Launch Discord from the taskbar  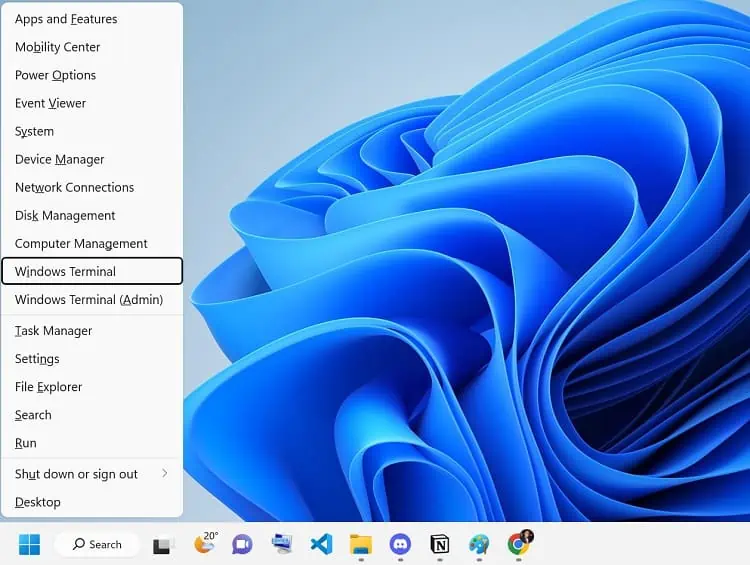(400, 544)
